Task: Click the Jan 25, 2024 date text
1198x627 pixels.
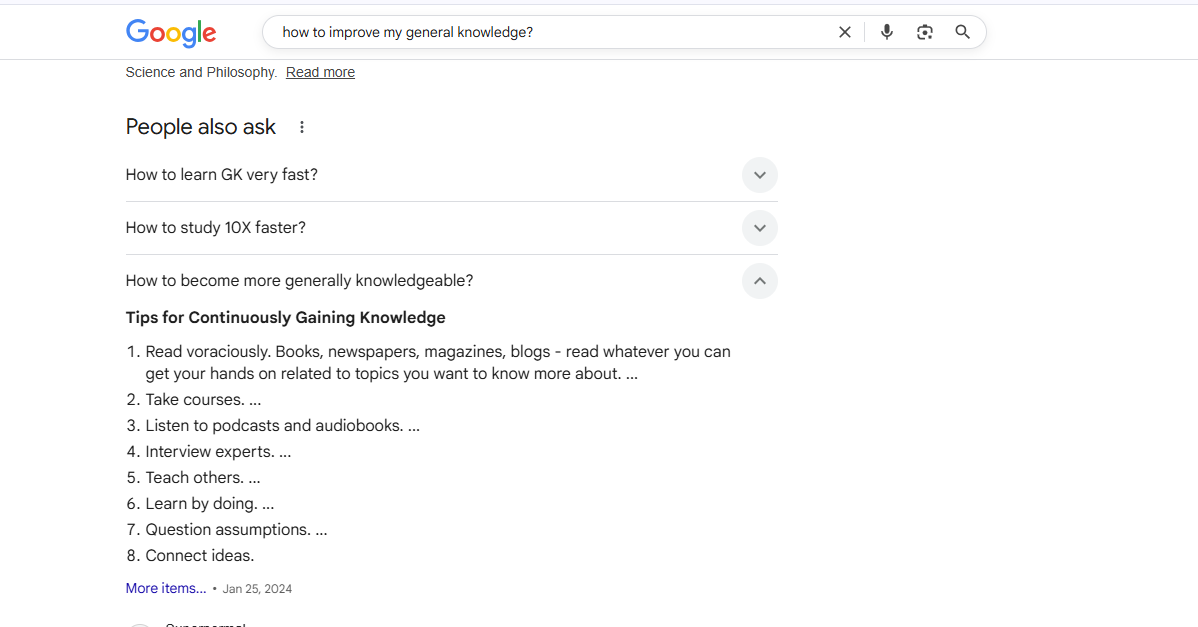Action: click(x=257, y=588)
